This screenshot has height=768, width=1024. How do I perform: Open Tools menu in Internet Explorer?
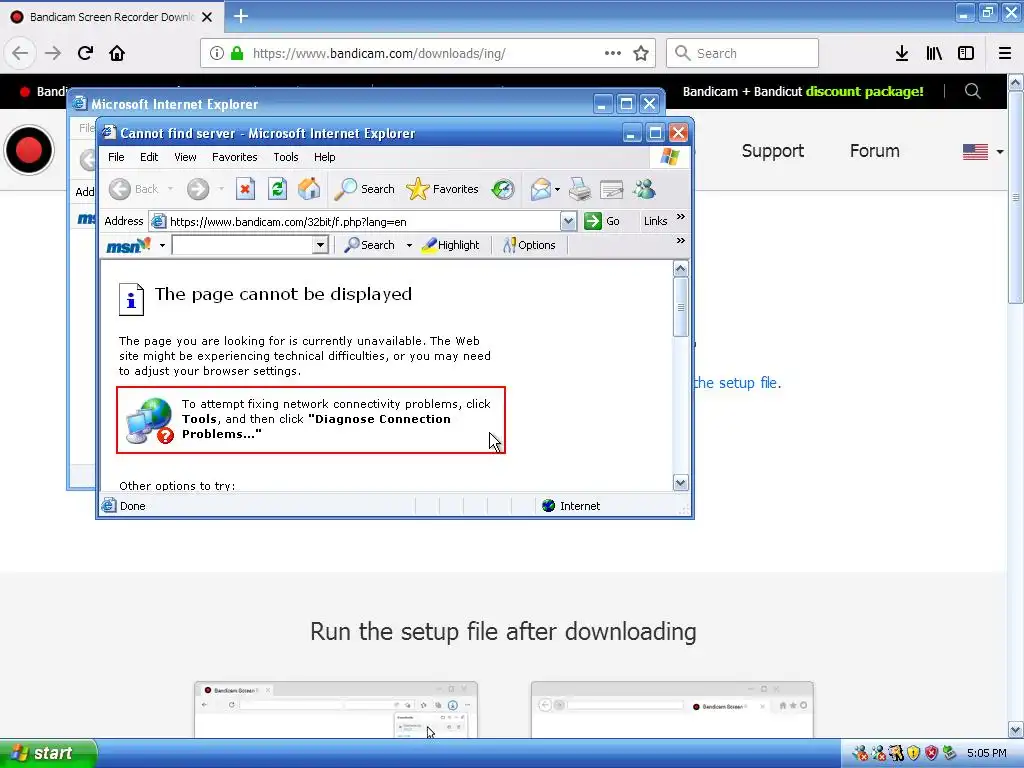click(285, 157)
